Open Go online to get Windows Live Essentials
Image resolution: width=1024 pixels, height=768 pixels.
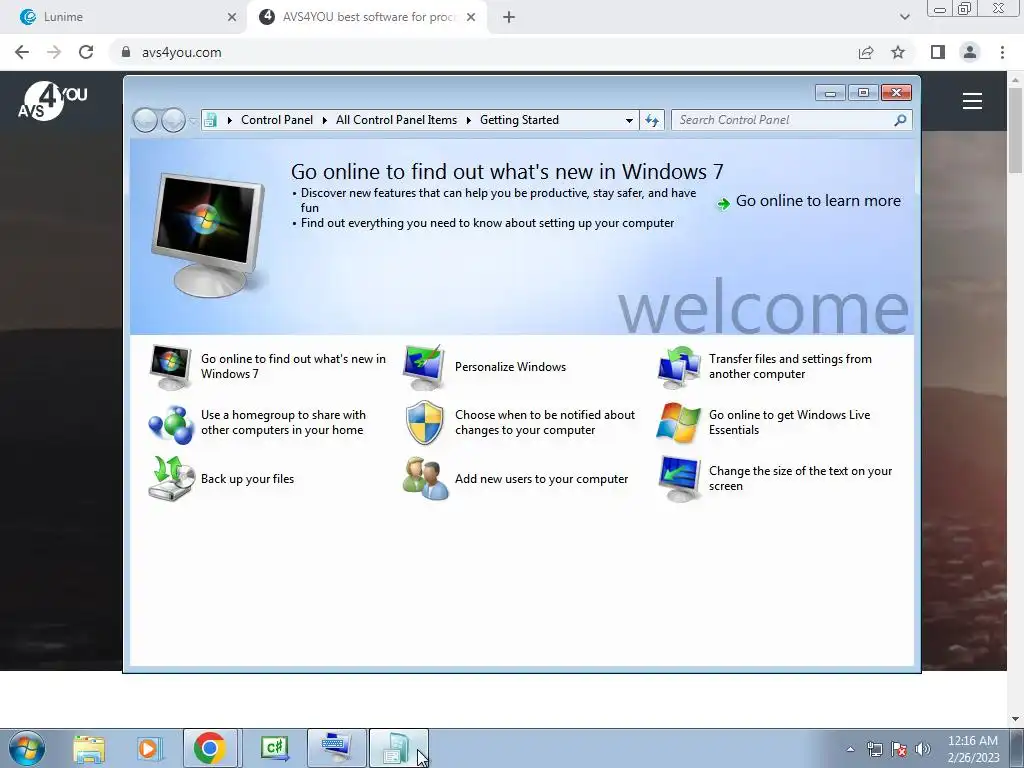790,423
